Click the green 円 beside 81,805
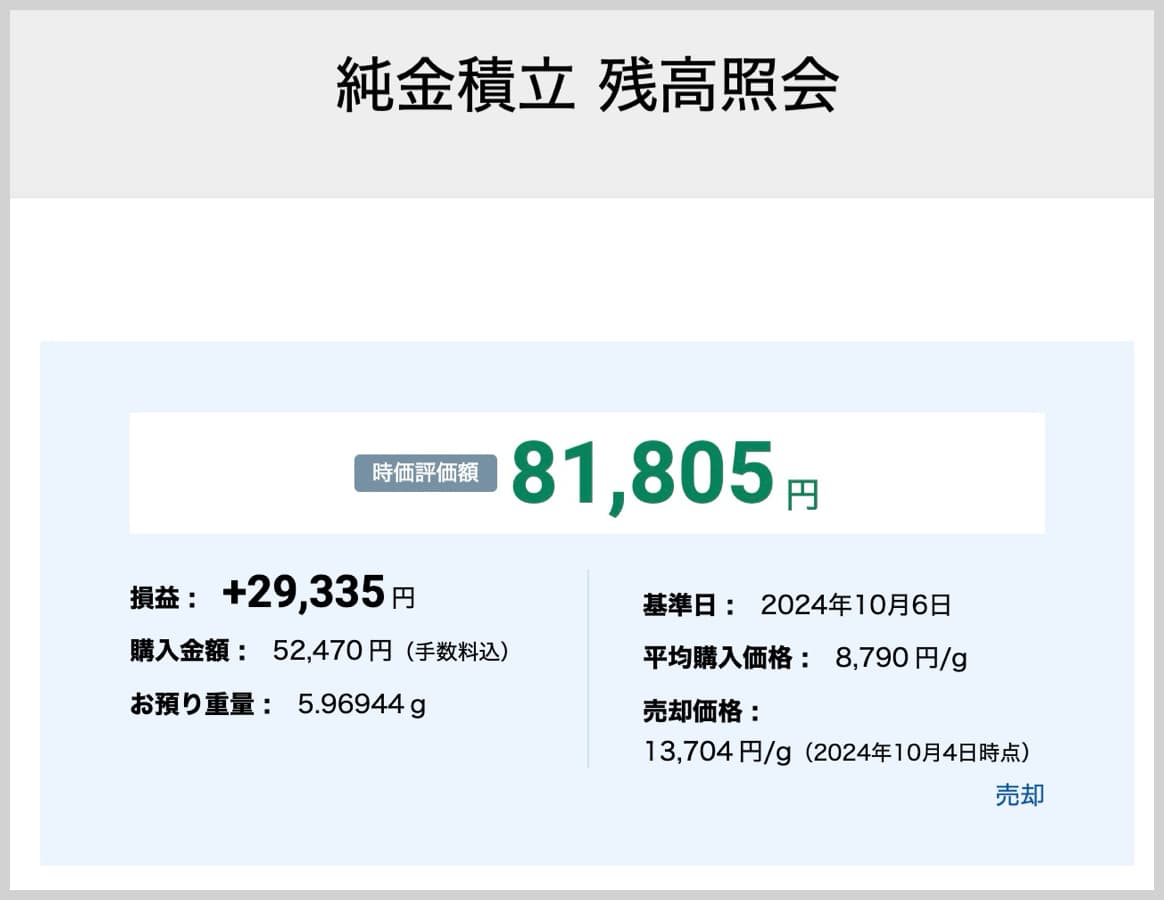The height and width of the screenshot is (900, 1164). (x=802, y=494)
